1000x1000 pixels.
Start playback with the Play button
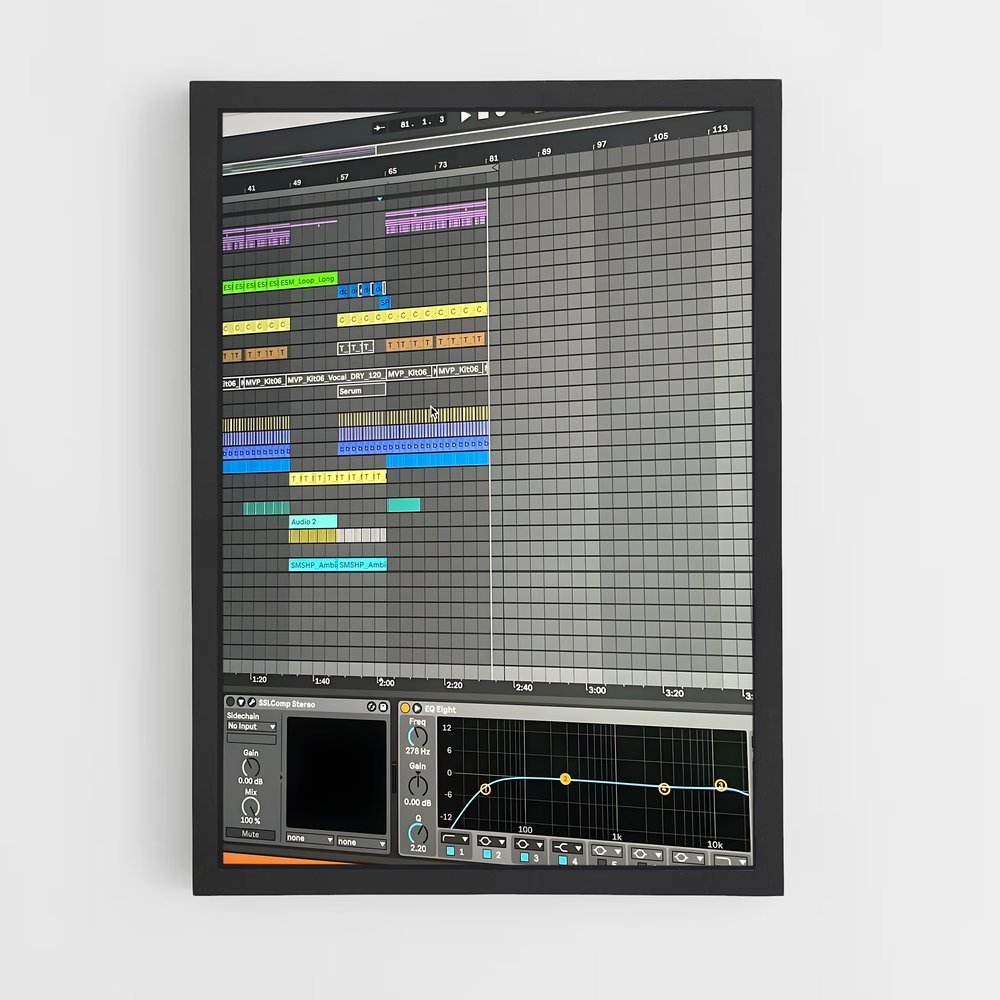point(466,116)
